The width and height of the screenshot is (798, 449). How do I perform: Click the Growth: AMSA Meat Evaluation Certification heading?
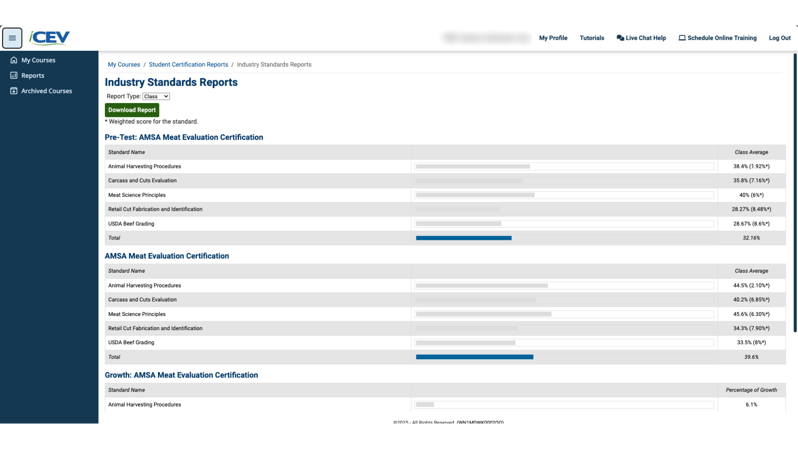pyautogui.click(x=181, y=375)
